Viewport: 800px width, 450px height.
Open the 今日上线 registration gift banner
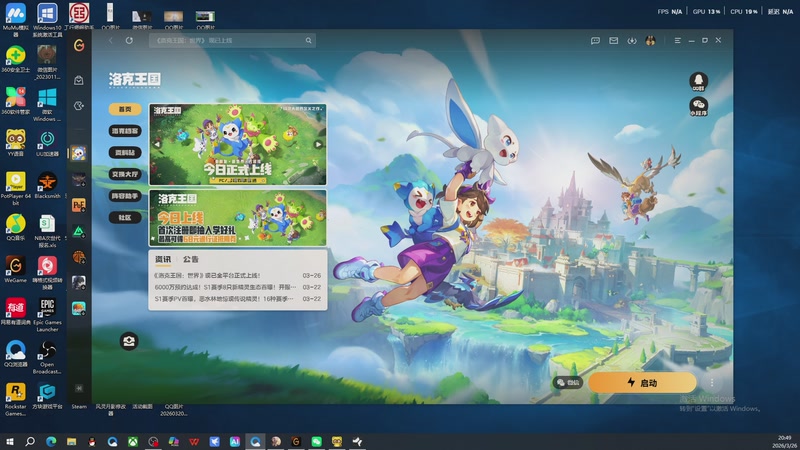[x=238, y=218]
